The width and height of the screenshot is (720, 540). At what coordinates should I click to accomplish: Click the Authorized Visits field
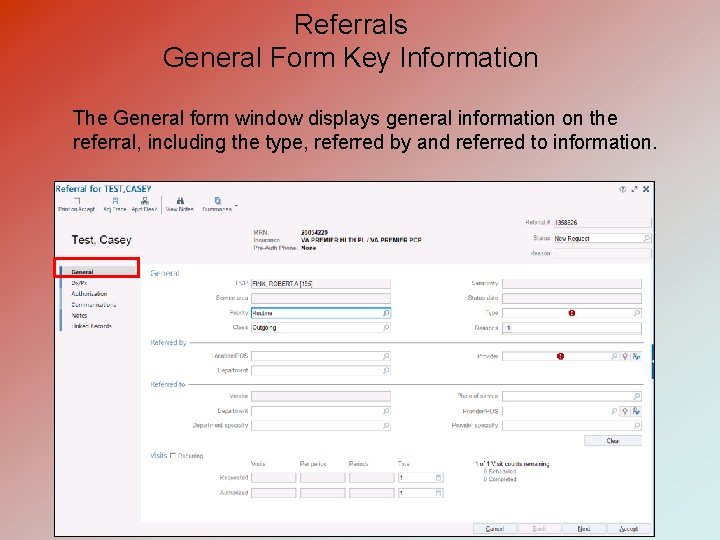(273, 493)
